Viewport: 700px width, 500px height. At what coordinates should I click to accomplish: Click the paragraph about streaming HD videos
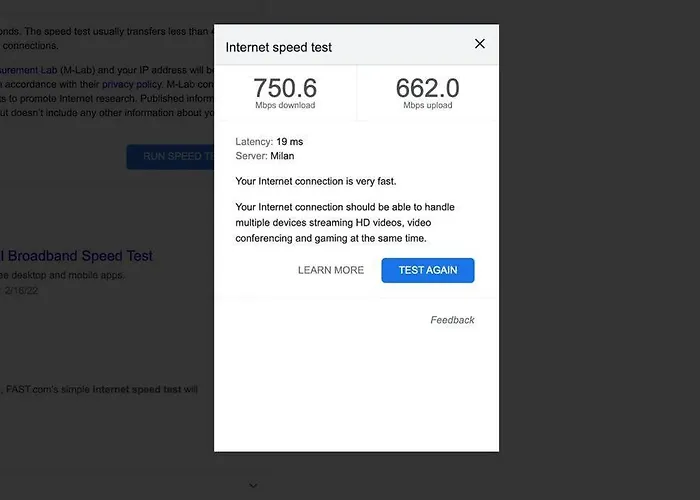[x=345, y=222]
